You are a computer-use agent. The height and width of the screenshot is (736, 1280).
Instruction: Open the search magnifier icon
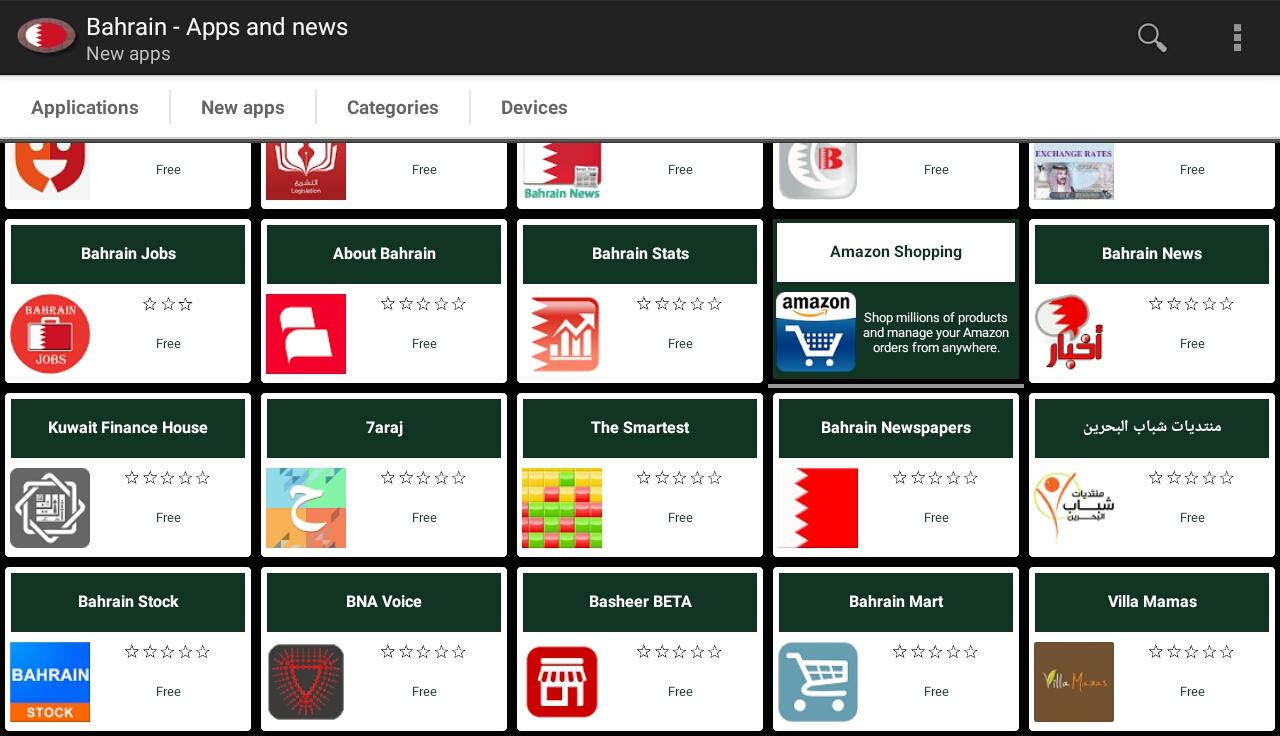point(1152,38)
